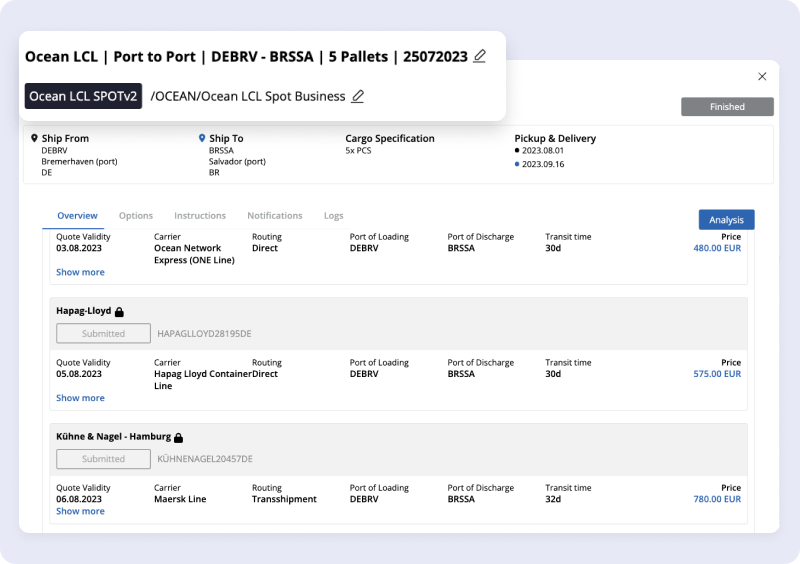Click the Kühne & Nagel - Hamburg heading
This screenshot has width=800, height=564.
(x=113, y=436)
